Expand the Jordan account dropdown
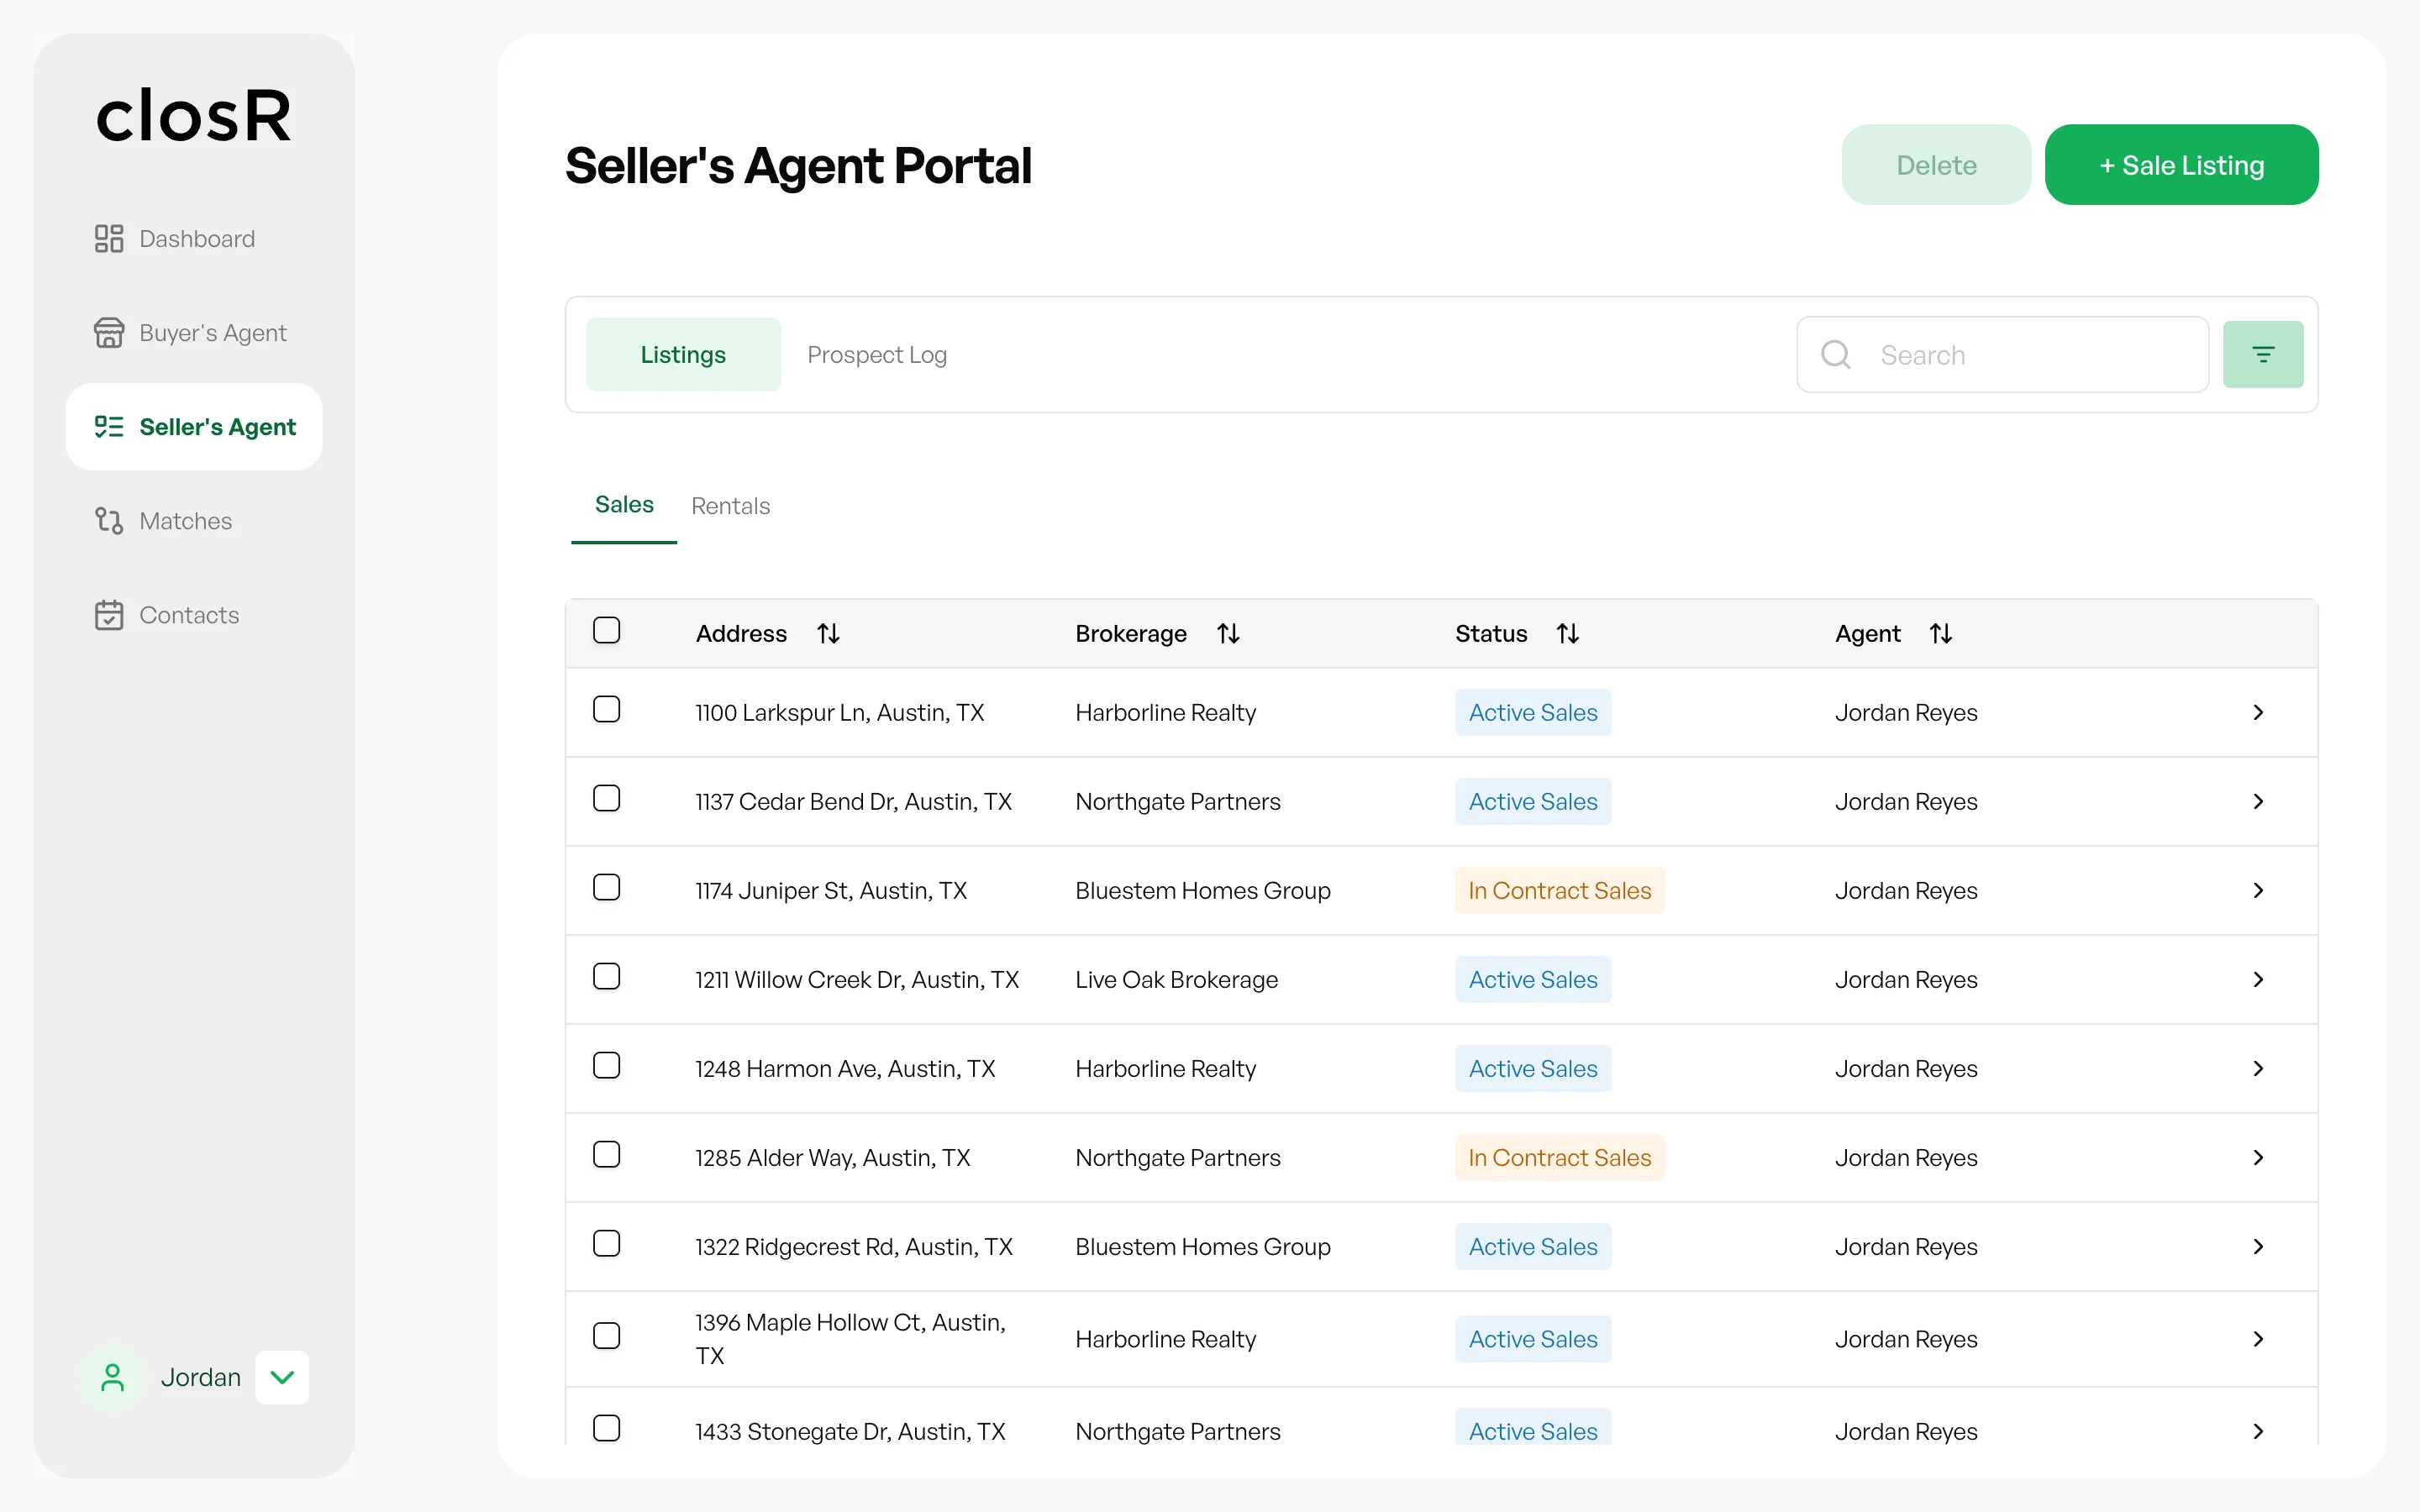Screen dimensions: 2420x1512 pyautogui.click(x=282, y=1377)
